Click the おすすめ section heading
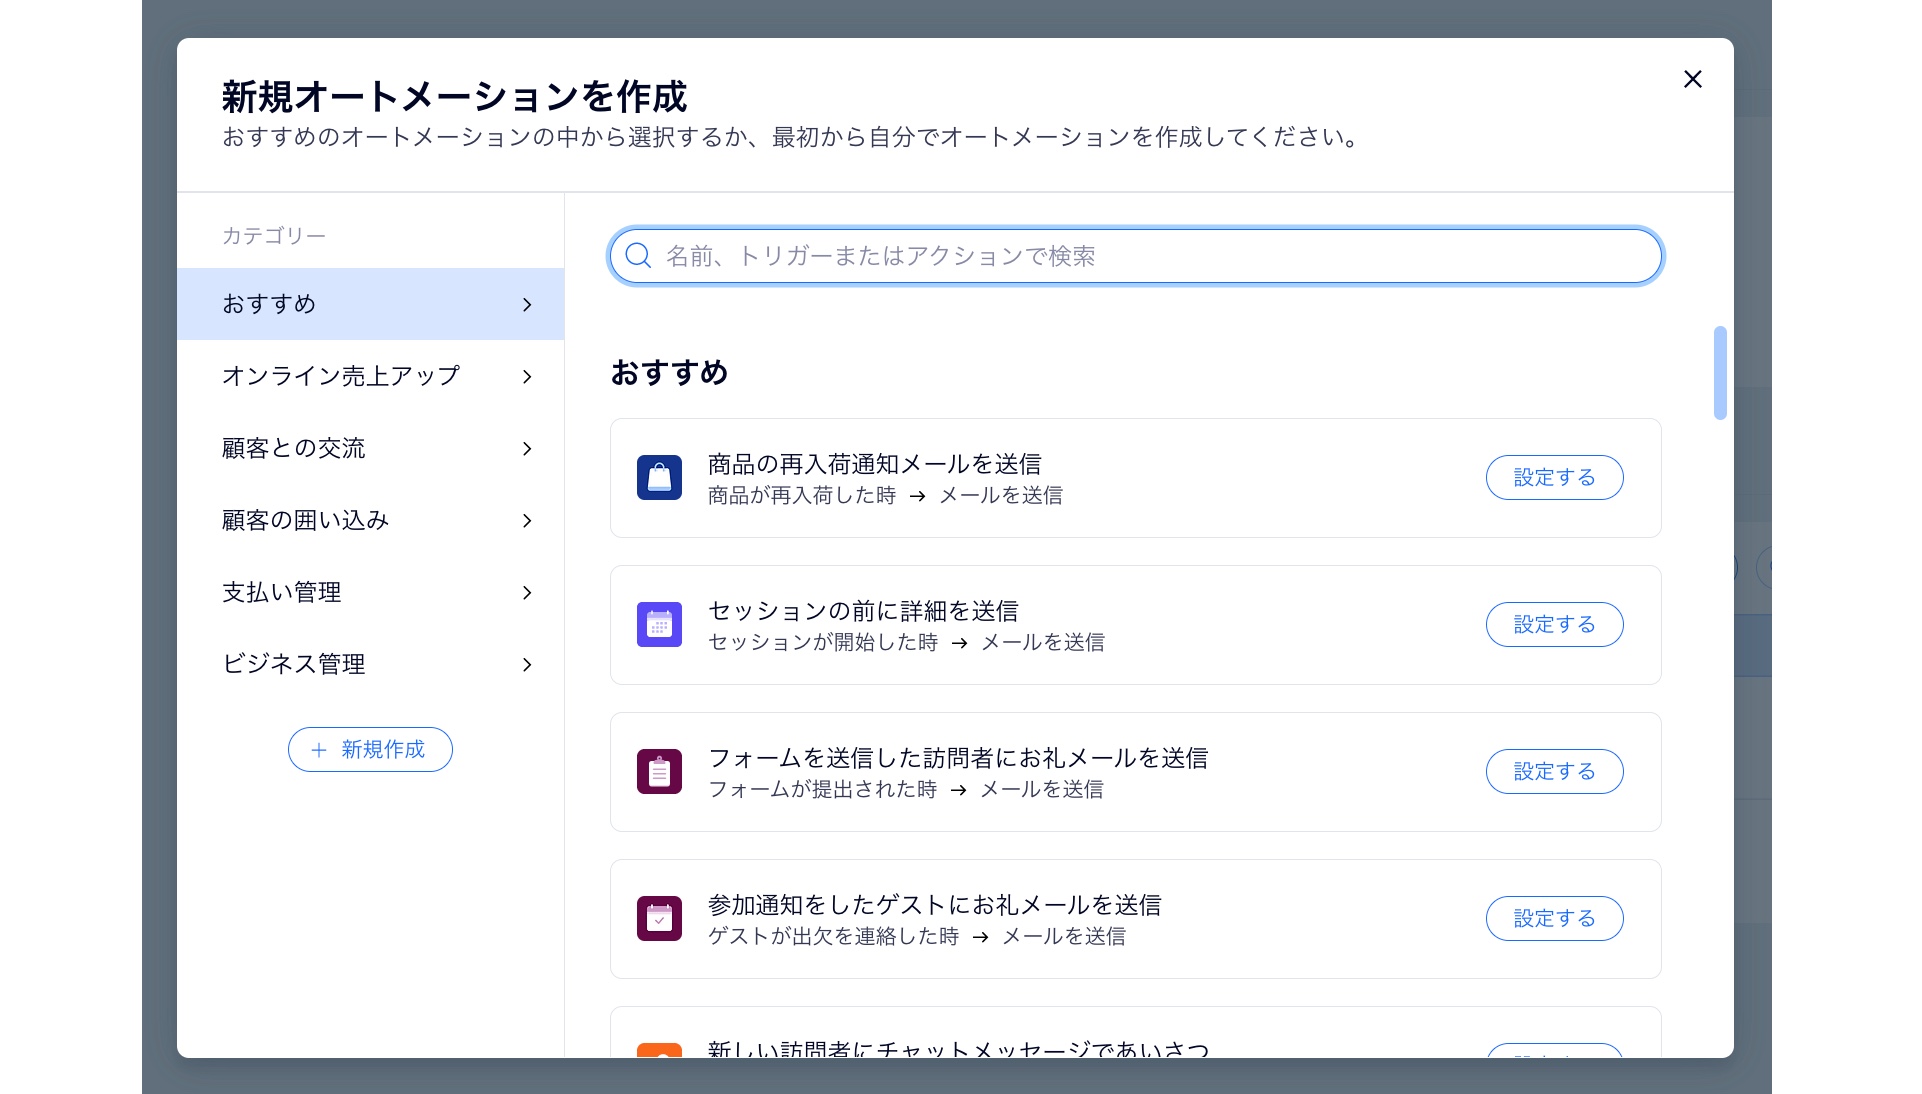This screenshot has width=1922, height=1094. click(669, 373)
